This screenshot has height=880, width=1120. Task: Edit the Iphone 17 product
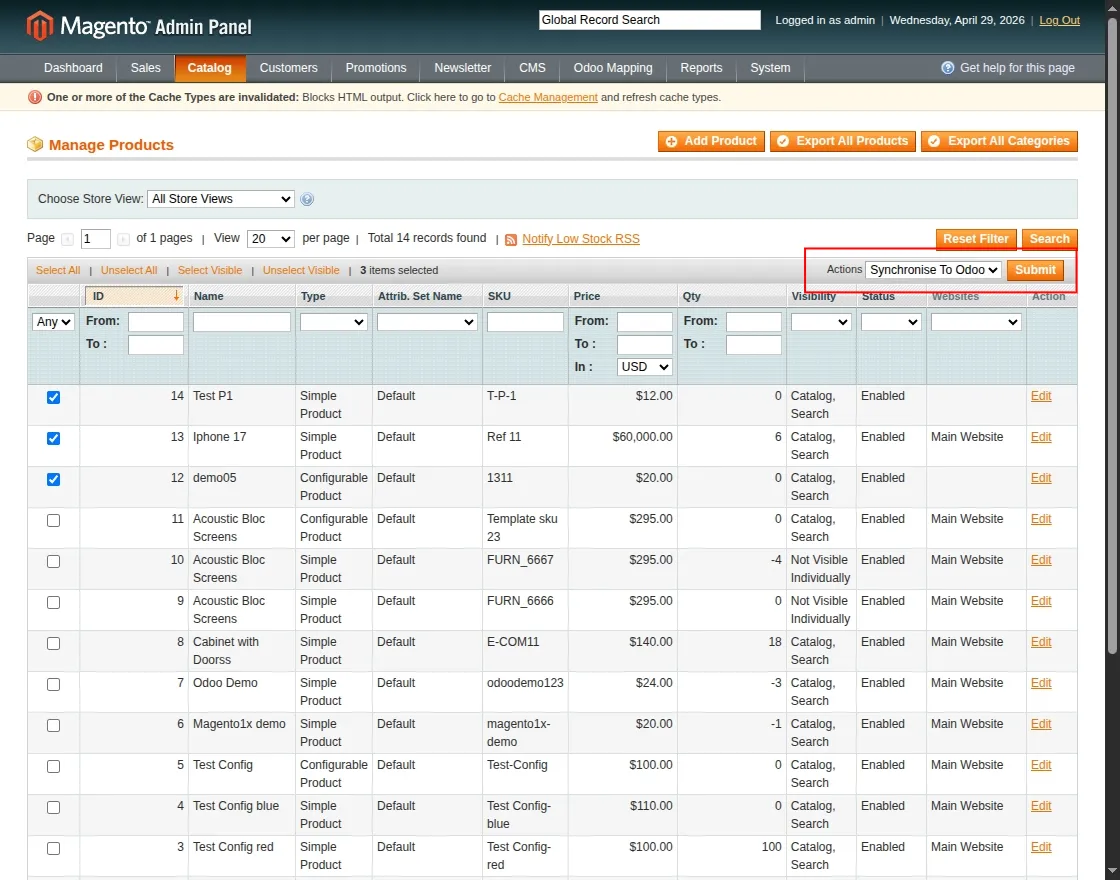(x=1041, y=437)
